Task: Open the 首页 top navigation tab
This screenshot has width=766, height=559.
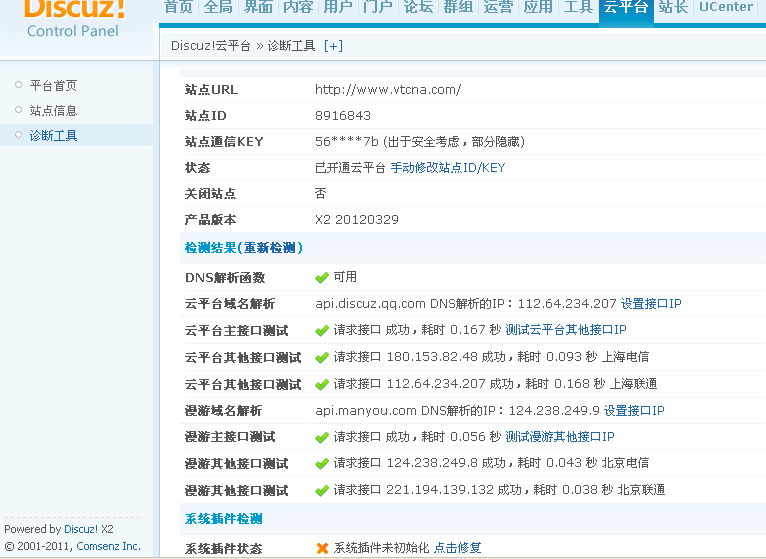Action: point(178,7)
